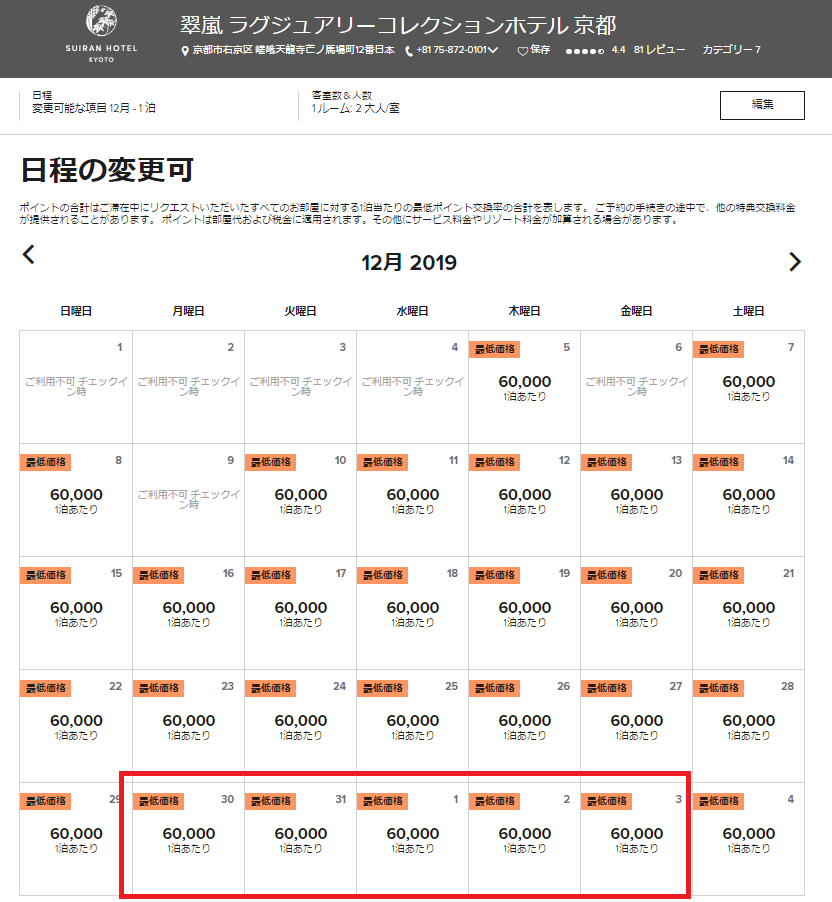Click the 土曜日 column header
Viewport: 832px width, 902px height.
click(x=749, y=311)
